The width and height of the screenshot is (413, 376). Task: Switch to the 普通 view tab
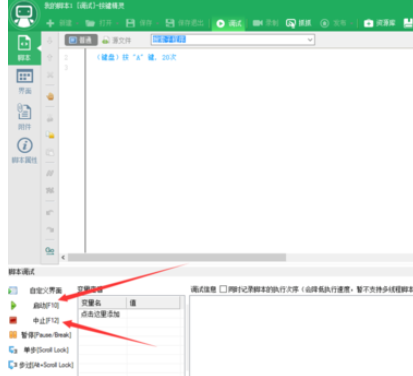coord(81,40)
